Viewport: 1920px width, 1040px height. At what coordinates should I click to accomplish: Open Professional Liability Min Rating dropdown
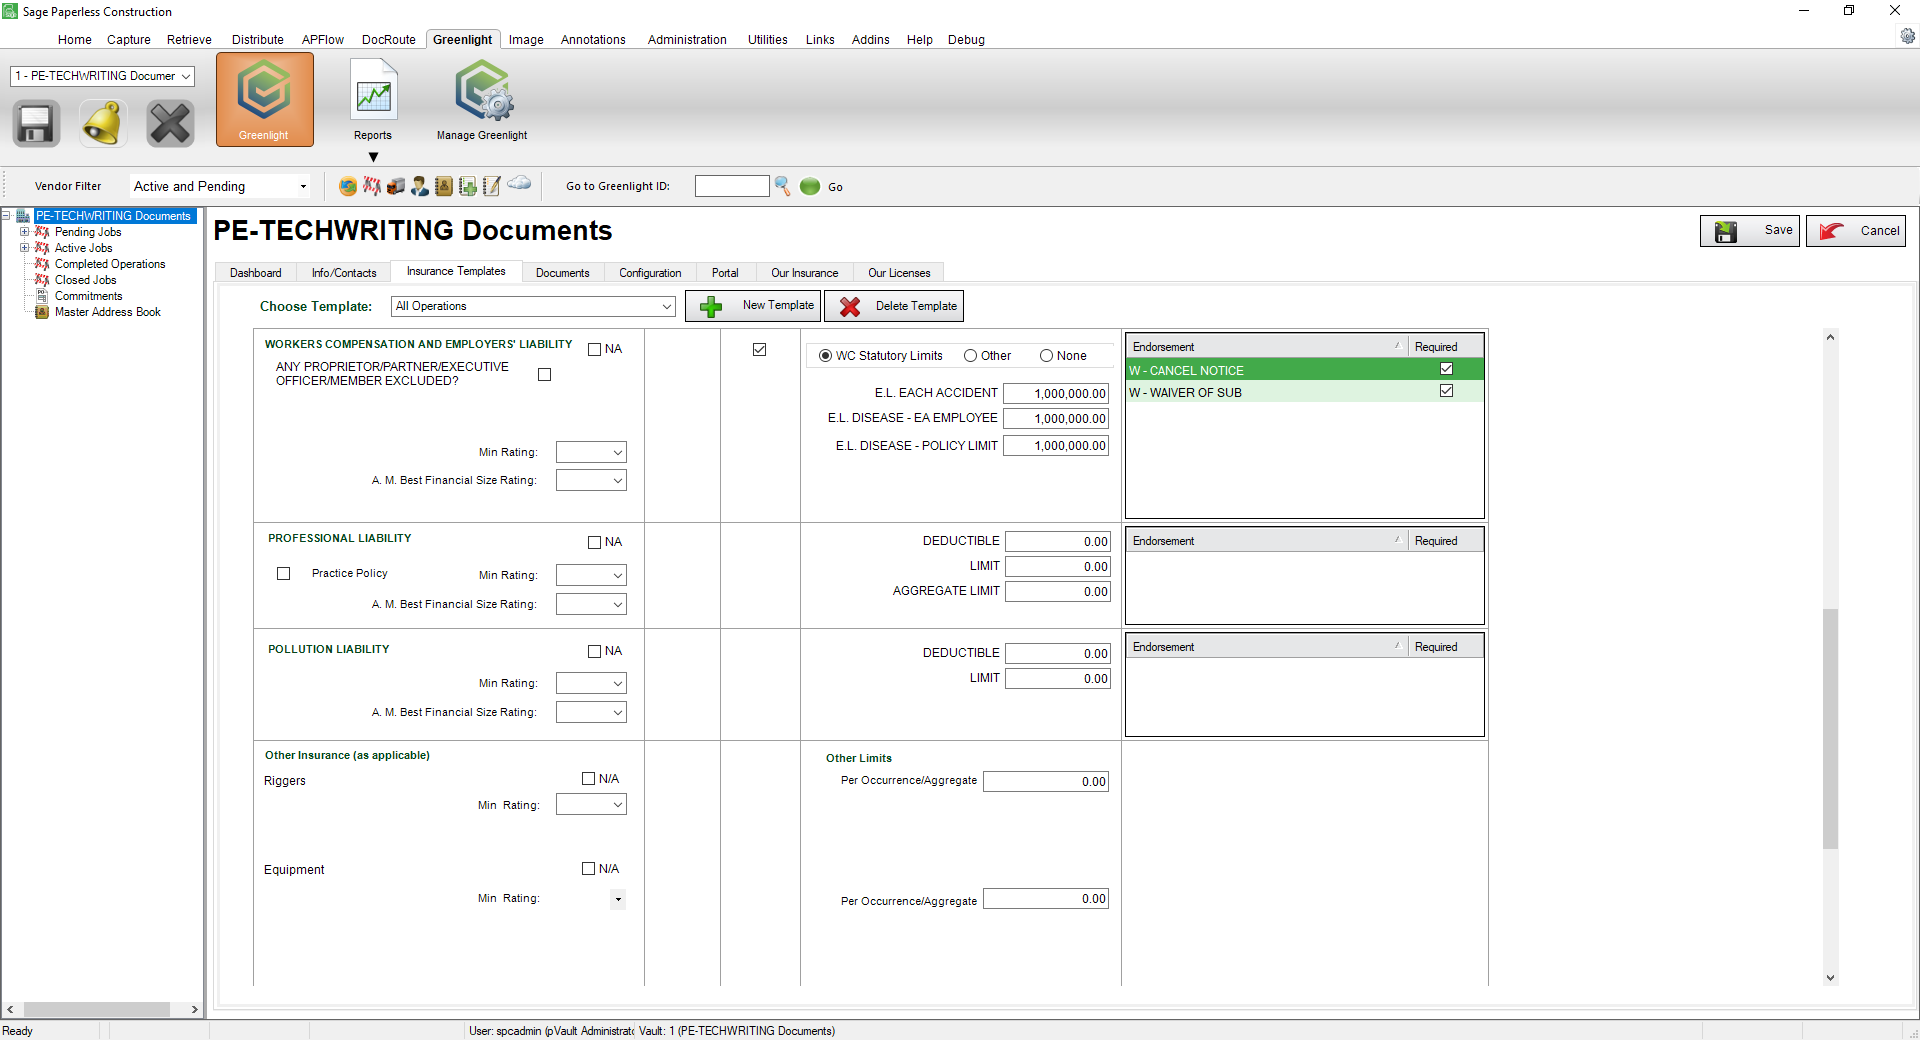tap(591, 575)
